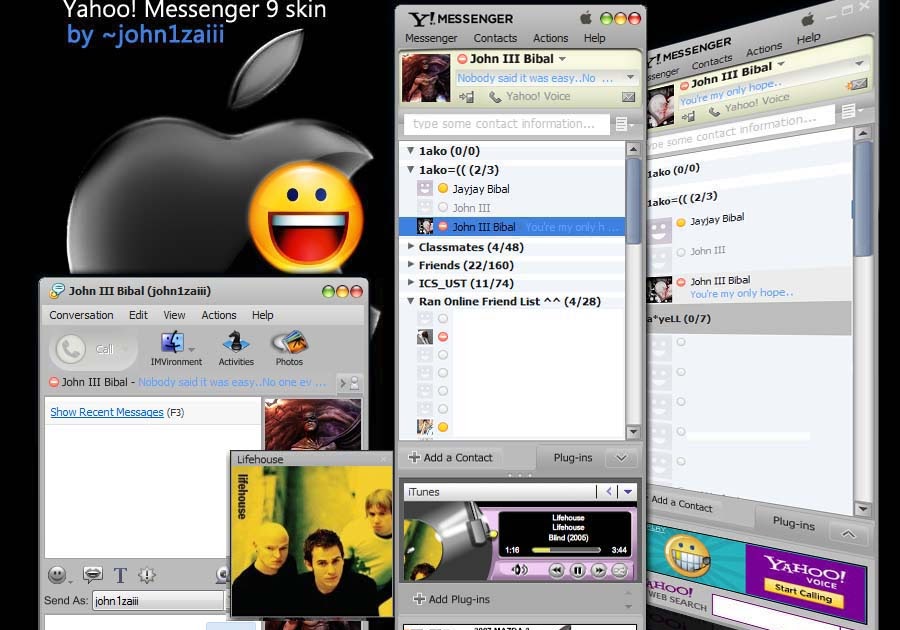Click Add a Contact in the center Messenger

(x=451, y=458)
